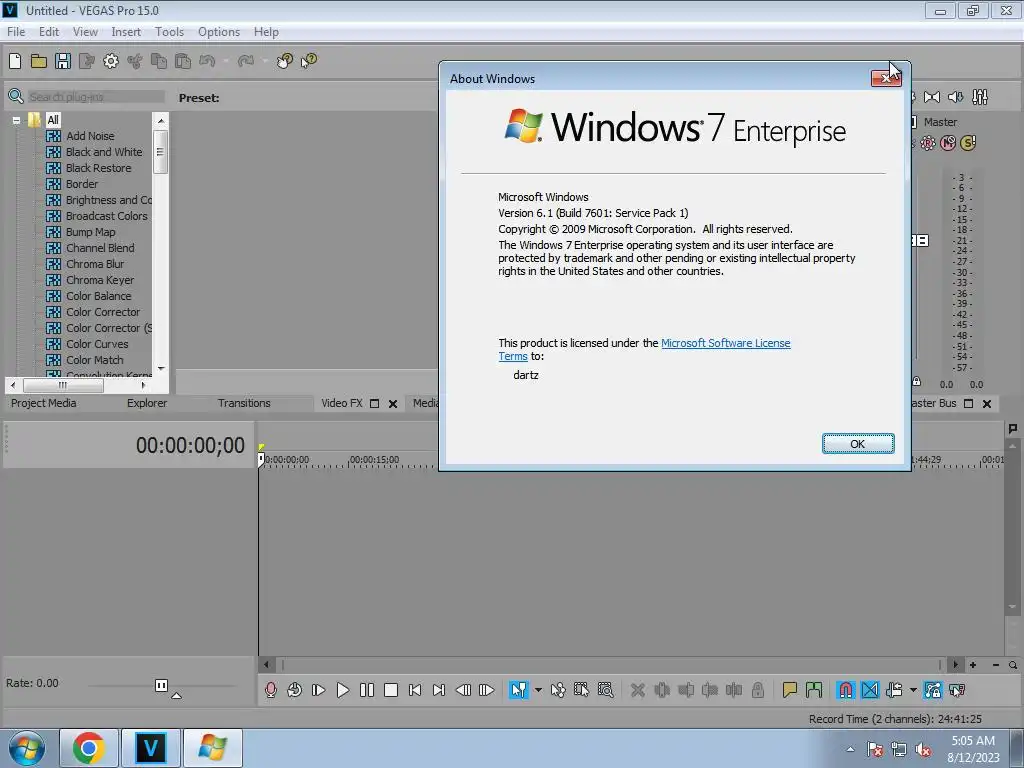This screenshot has height=768, width=1024.
Task: Click OK in About Windows dialog
Action: point(857,444)
